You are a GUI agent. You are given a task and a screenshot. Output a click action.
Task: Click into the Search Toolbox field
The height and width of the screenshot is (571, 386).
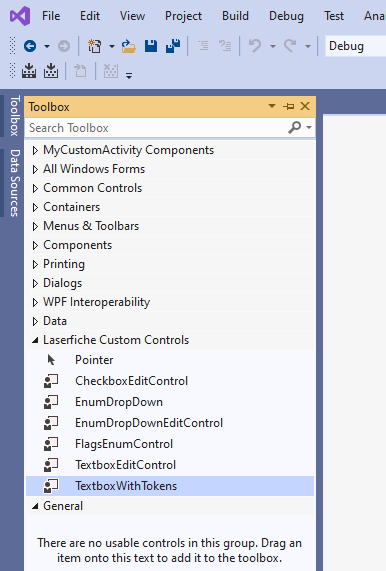(157, 128)
